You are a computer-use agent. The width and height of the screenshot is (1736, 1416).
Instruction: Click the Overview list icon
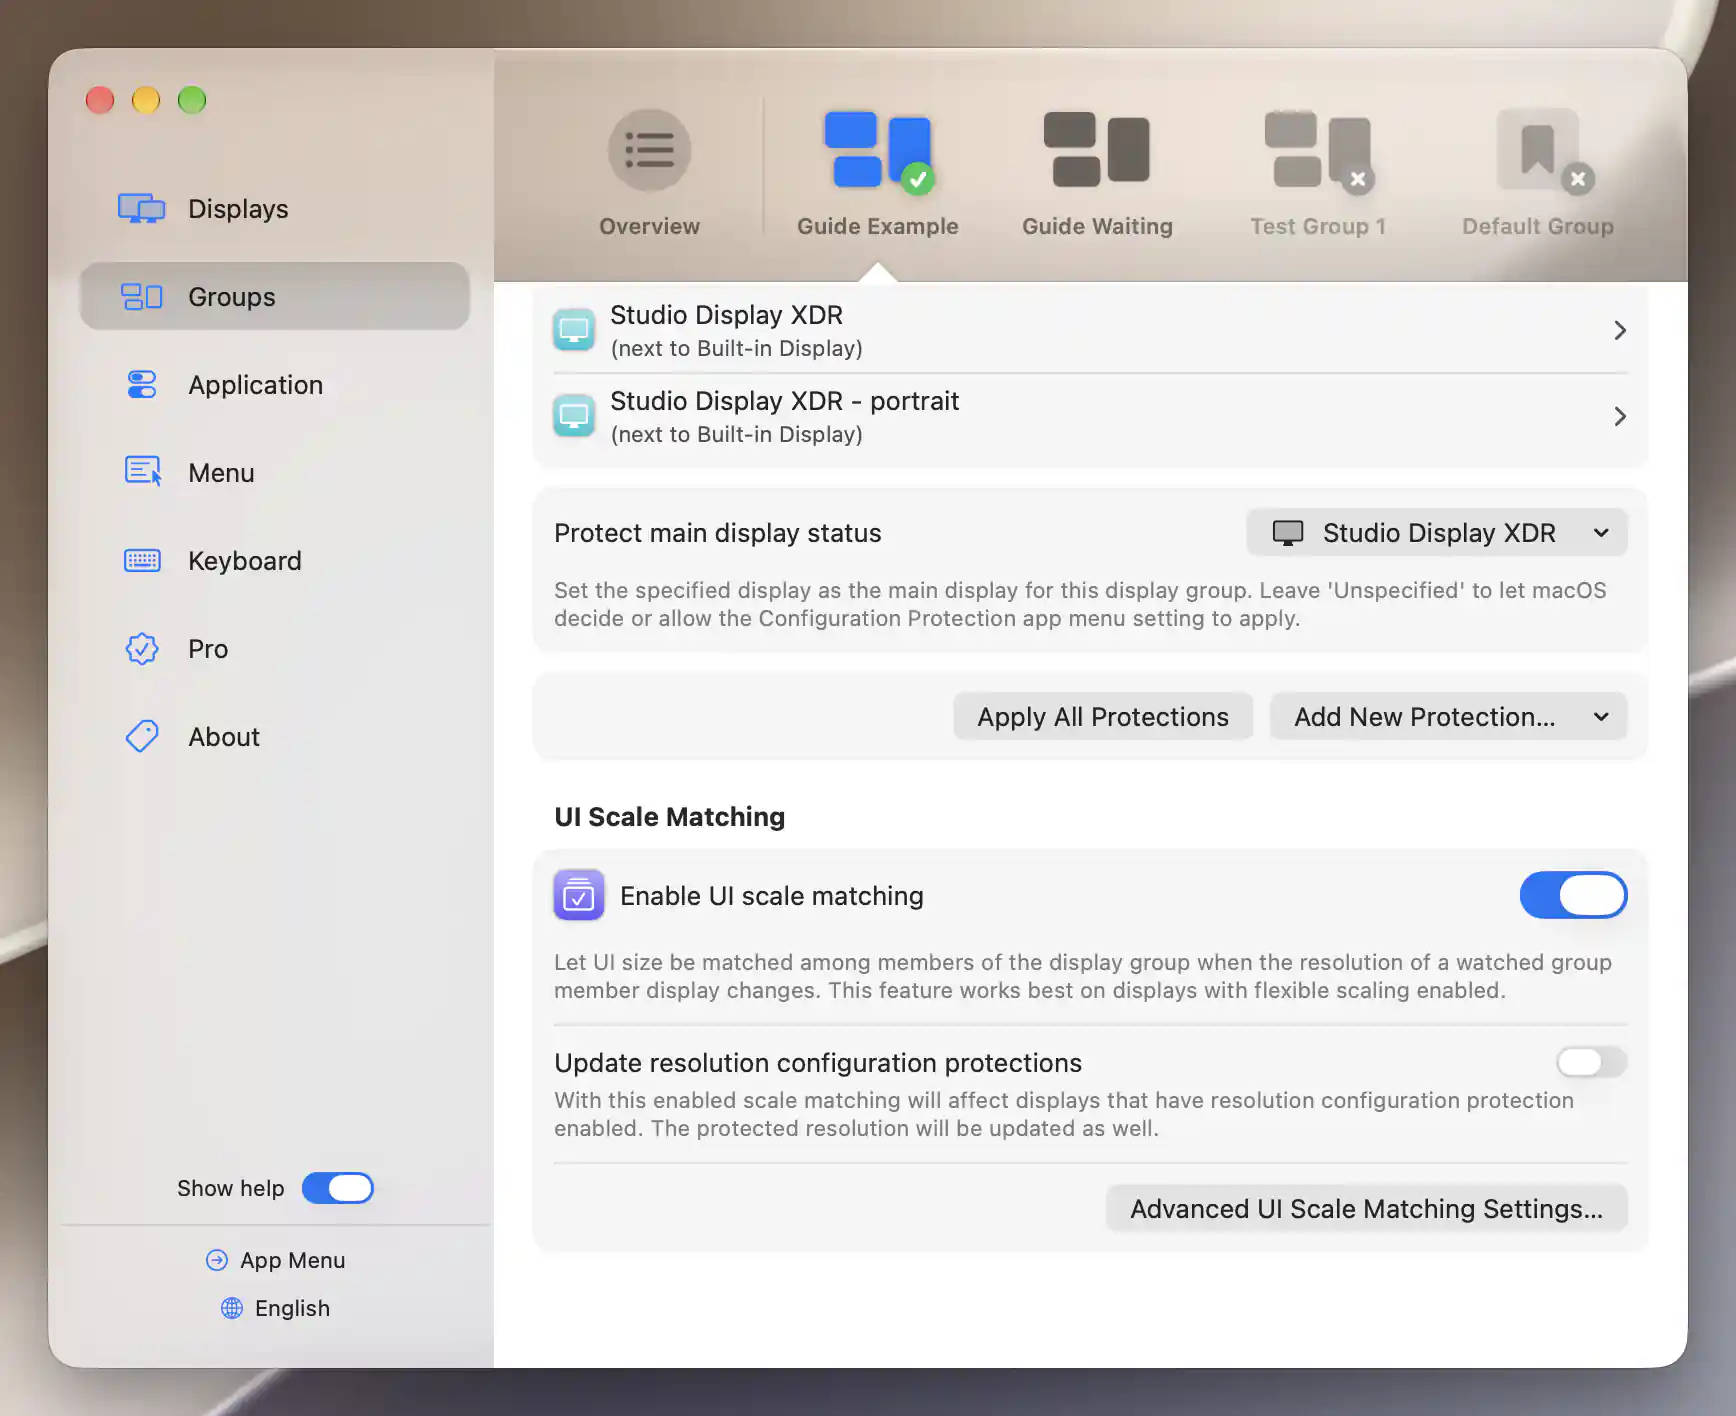pos(649,150)
